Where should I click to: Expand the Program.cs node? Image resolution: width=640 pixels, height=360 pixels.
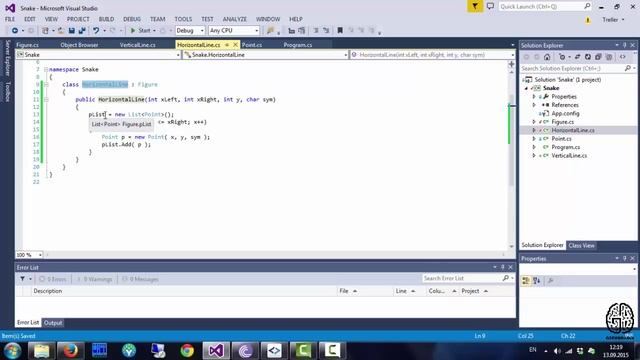[534, 147]
